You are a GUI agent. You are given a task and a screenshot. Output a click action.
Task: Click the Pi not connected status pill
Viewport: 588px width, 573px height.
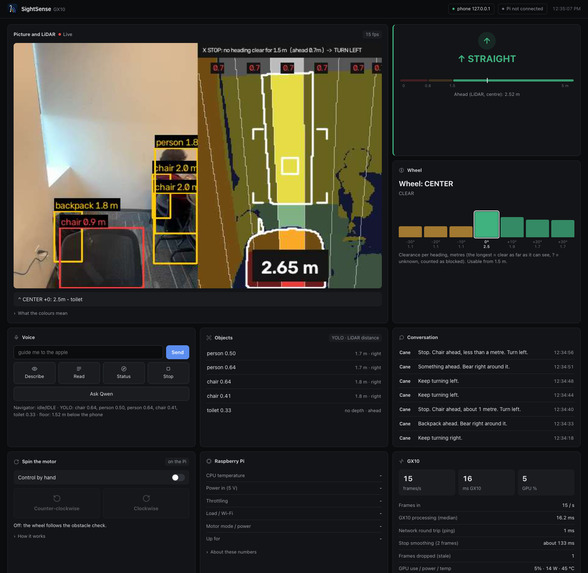[x=522, y=9]
